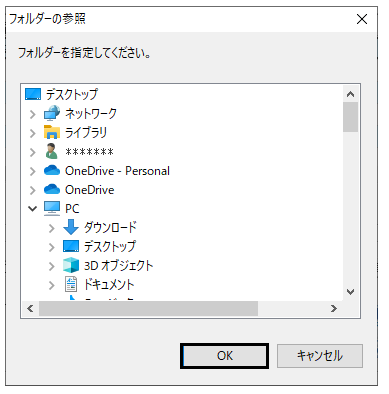Click the horizontal scrollbar right arrow
The width and height of the screenshot is (389, 394).
click(x=334, y=308)
